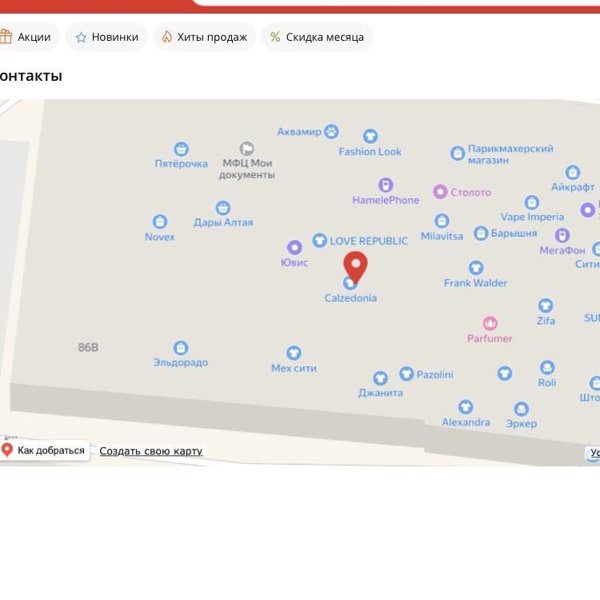Viewport: 600px width, 600px height.
Task: Click the Alexandra text label
Action: [x=466, y=422]
